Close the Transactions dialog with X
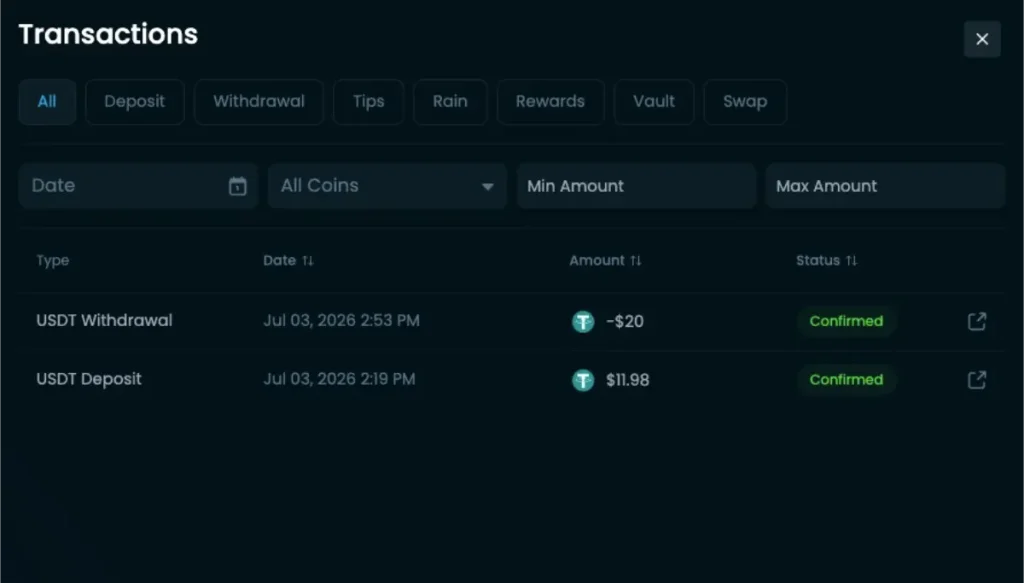 point(982,39)
